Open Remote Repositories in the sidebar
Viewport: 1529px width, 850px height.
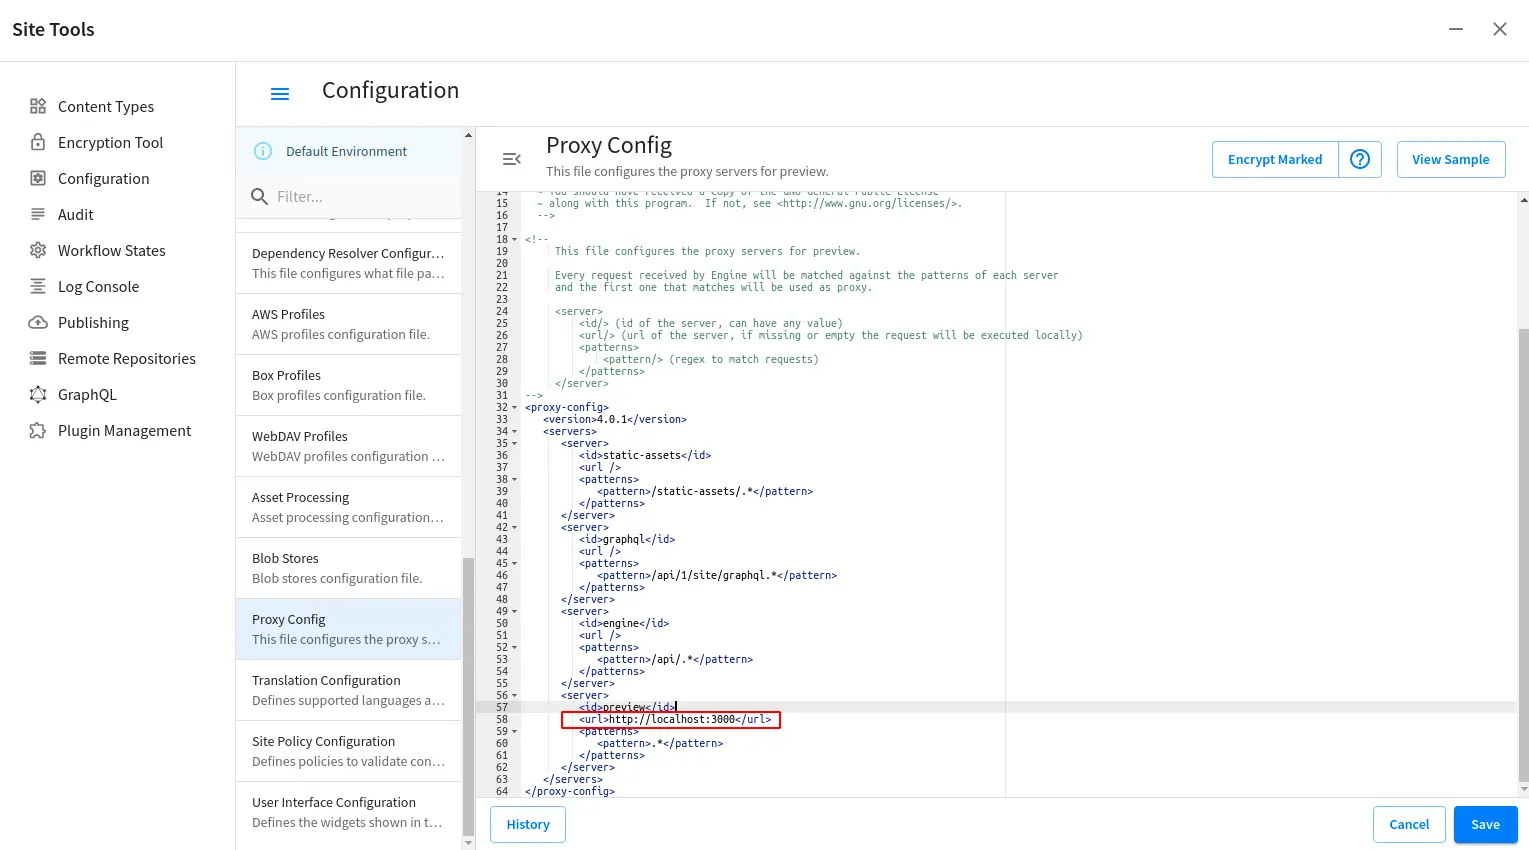(126, 358)
